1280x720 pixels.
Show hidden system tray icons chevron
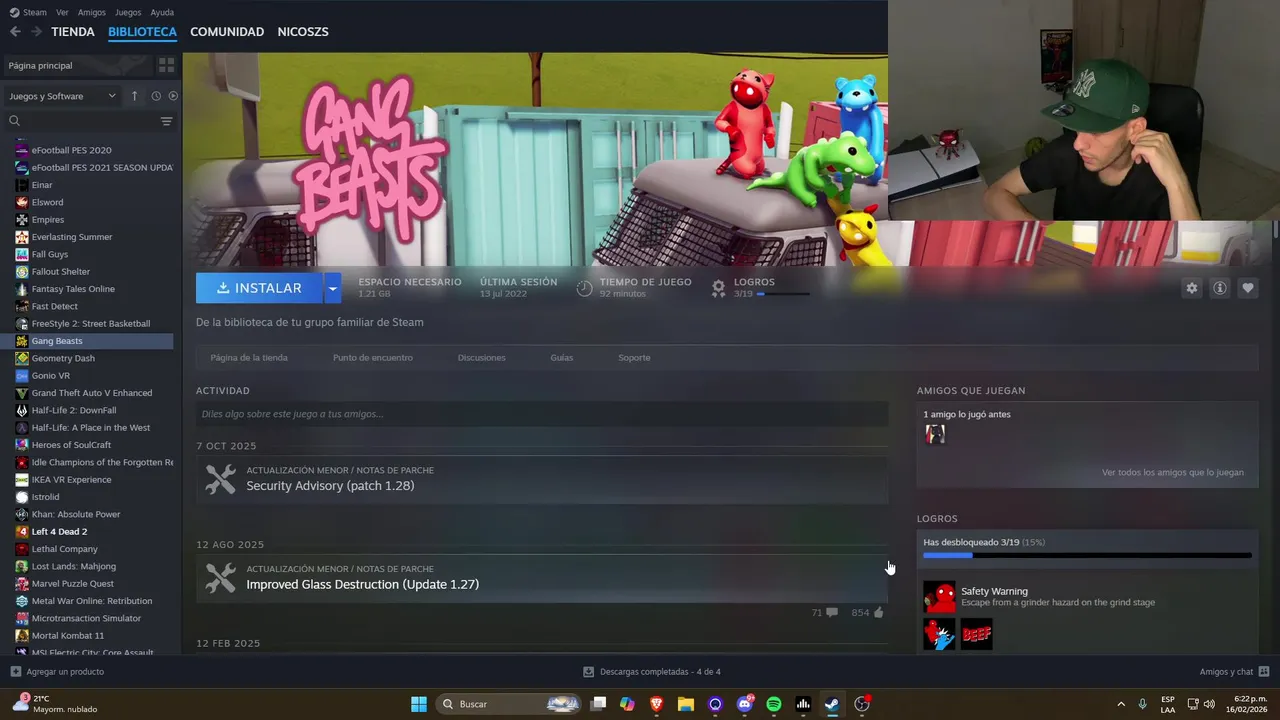1121,704
